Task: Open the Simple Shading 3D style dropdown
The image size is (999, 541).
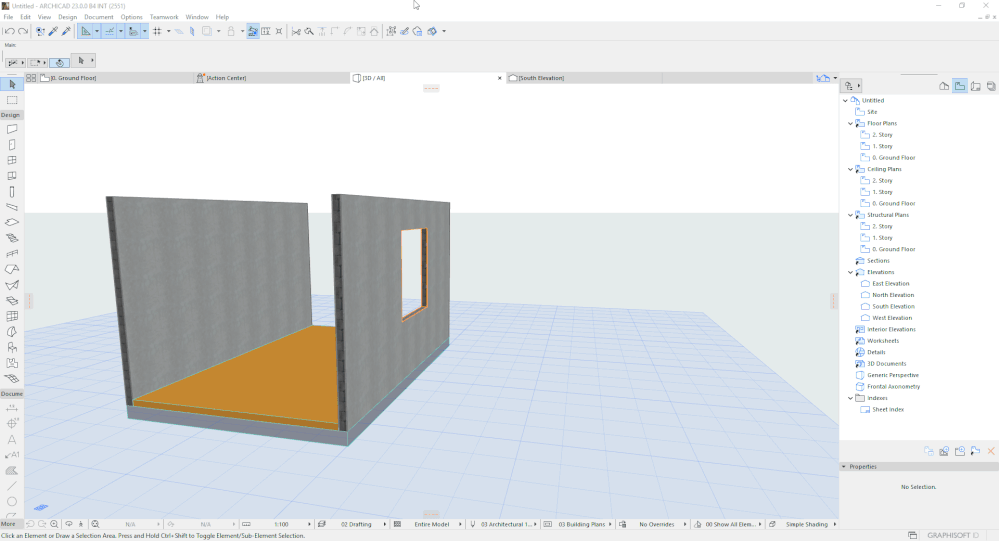Action: (x=806, y=524)
